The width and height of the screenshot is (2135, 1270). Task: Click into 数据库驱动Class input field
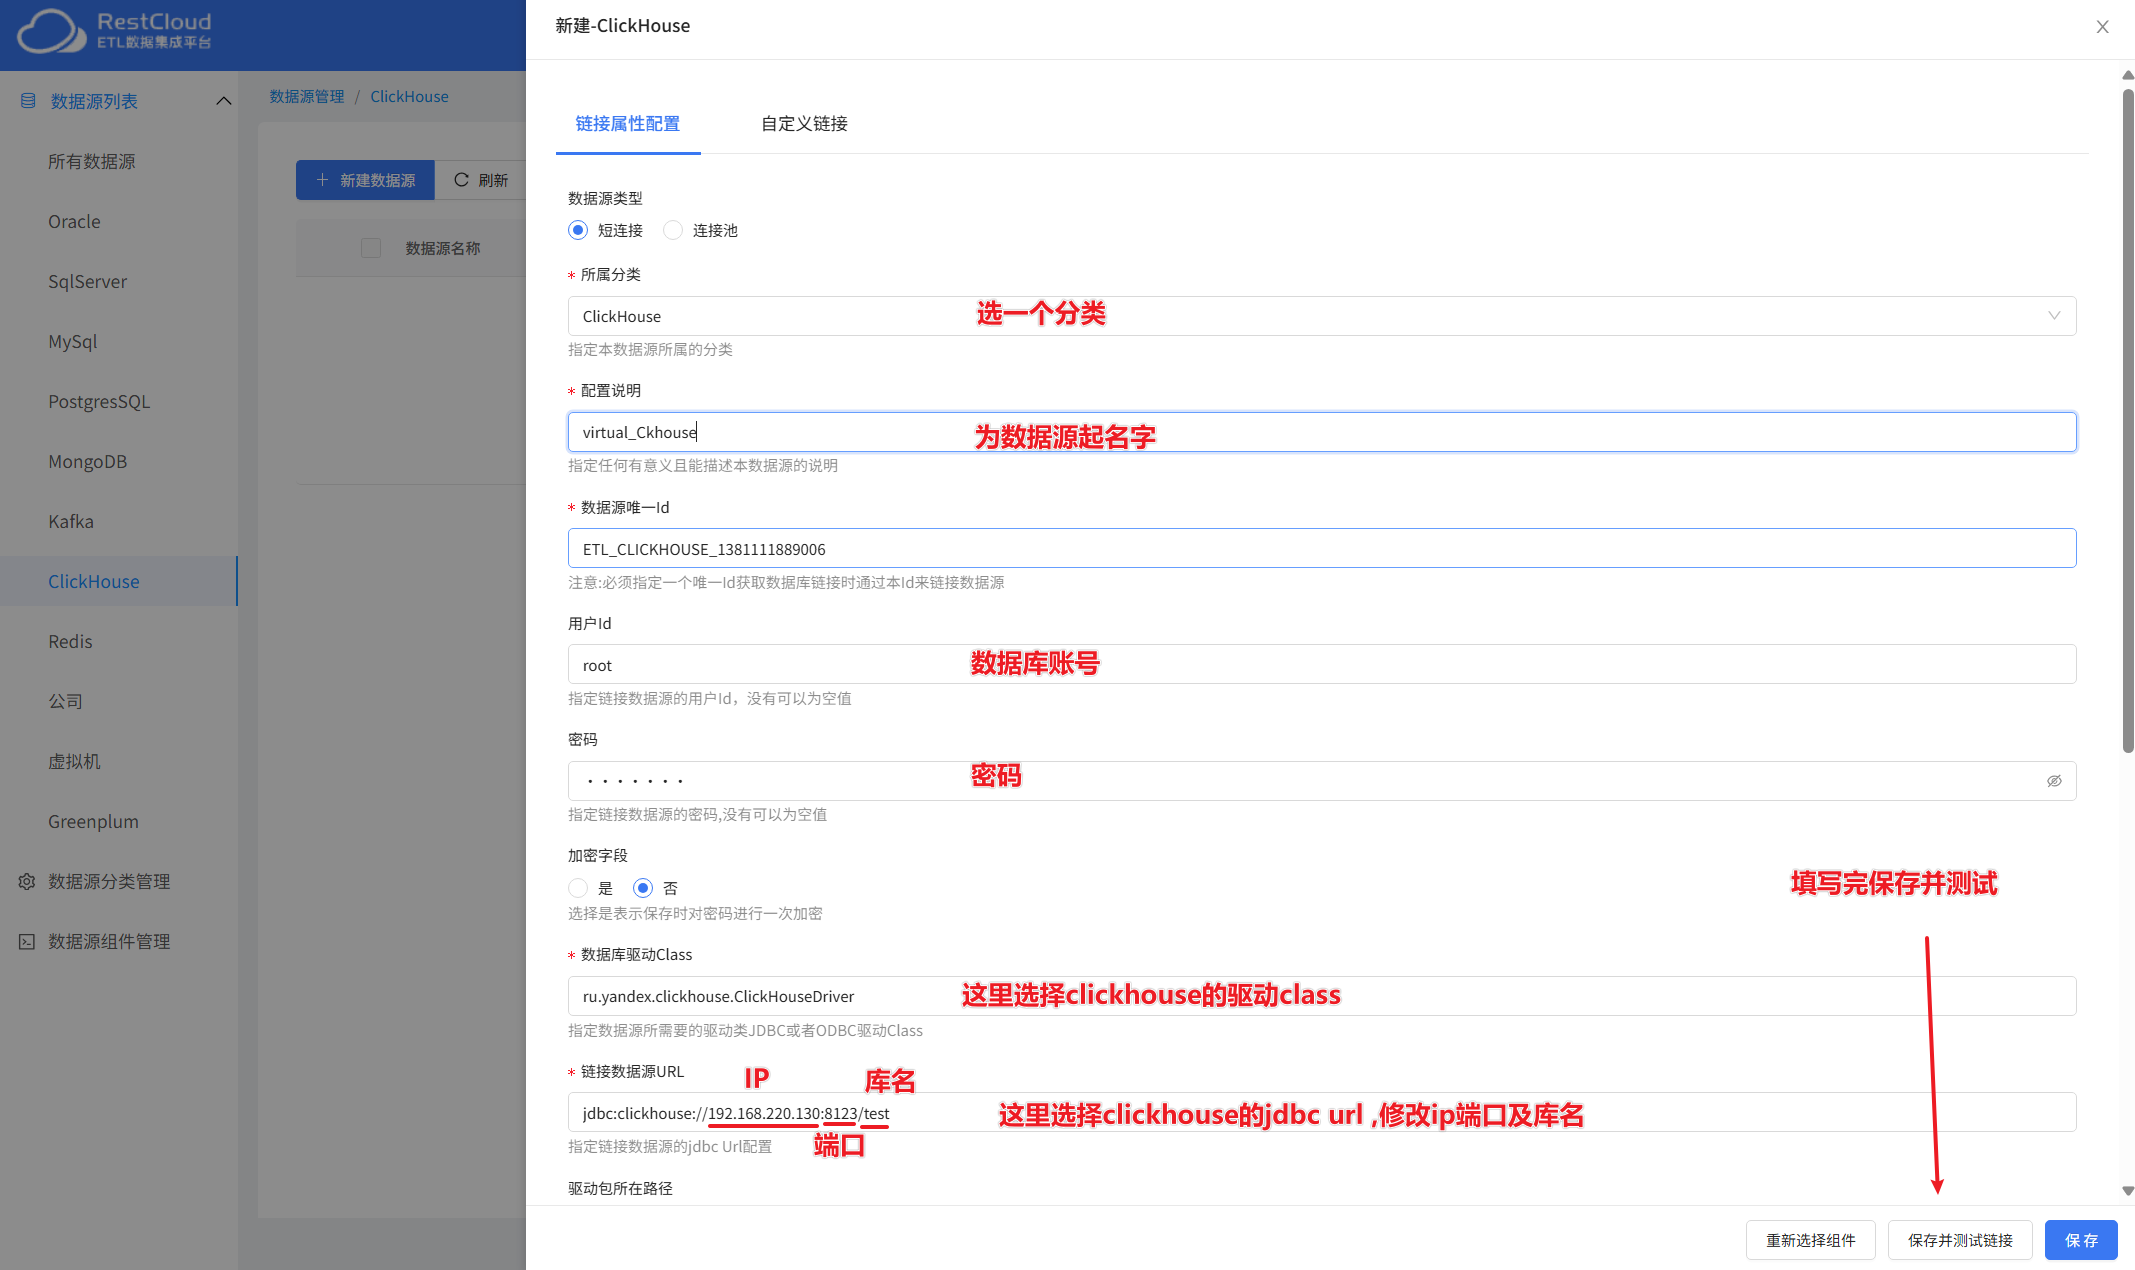coord(1322,996)
